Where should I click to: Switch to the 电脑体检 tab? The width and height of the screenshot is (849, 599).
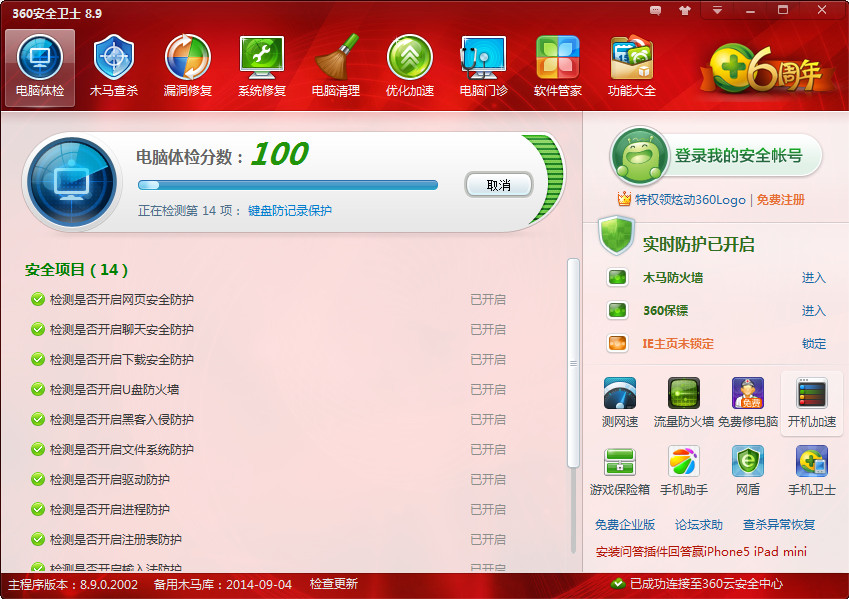[40, 66]
